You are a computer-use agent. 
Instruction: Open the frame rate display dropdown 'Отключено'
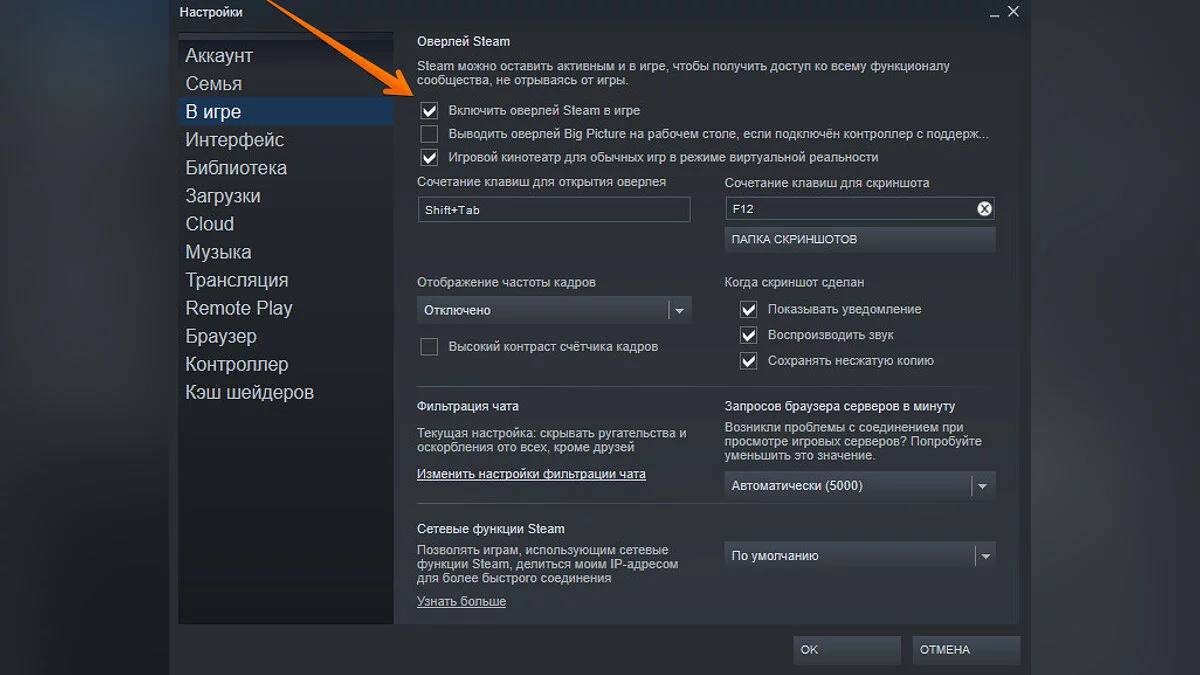[x=554, y=310]
